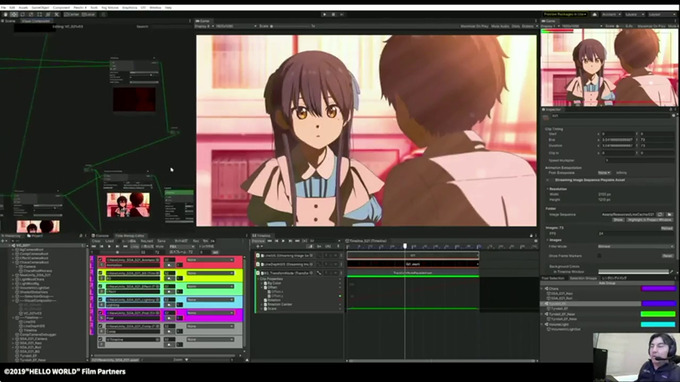Adjust the Game view Scale slider
Viewport: 680px width, 382px height.
tap(291, 26)
